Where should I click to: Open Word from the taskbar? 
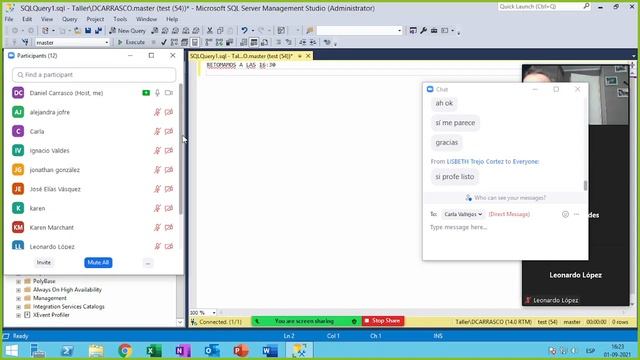tap(270, 351)
